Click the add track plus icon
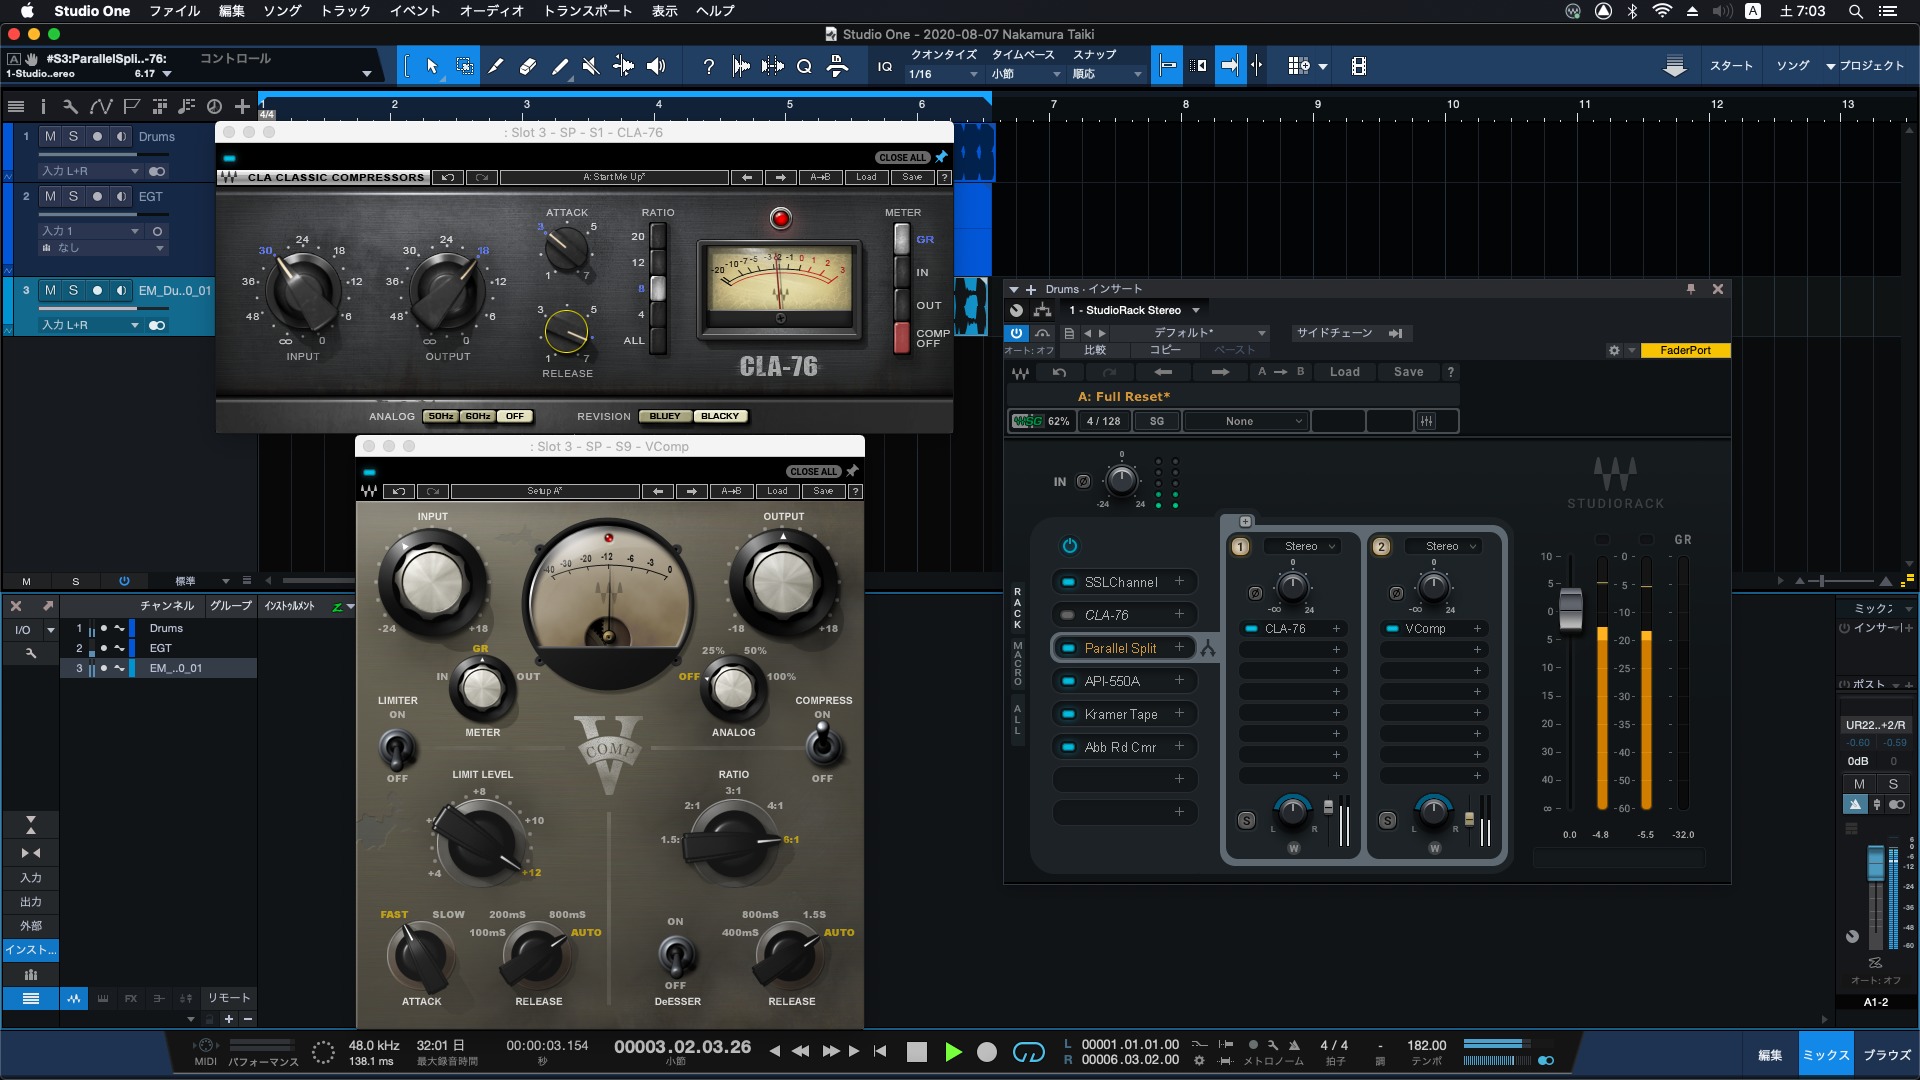1920x1080 pixels. pos(242,106)
